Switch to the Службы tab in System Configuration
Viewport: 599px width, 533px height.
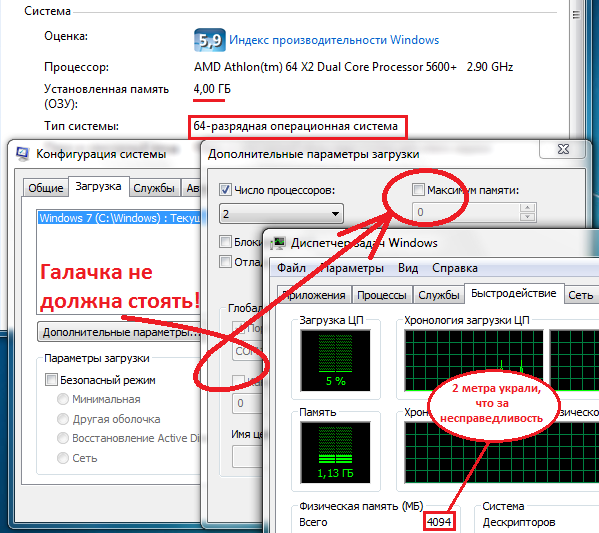coord(154,188)
